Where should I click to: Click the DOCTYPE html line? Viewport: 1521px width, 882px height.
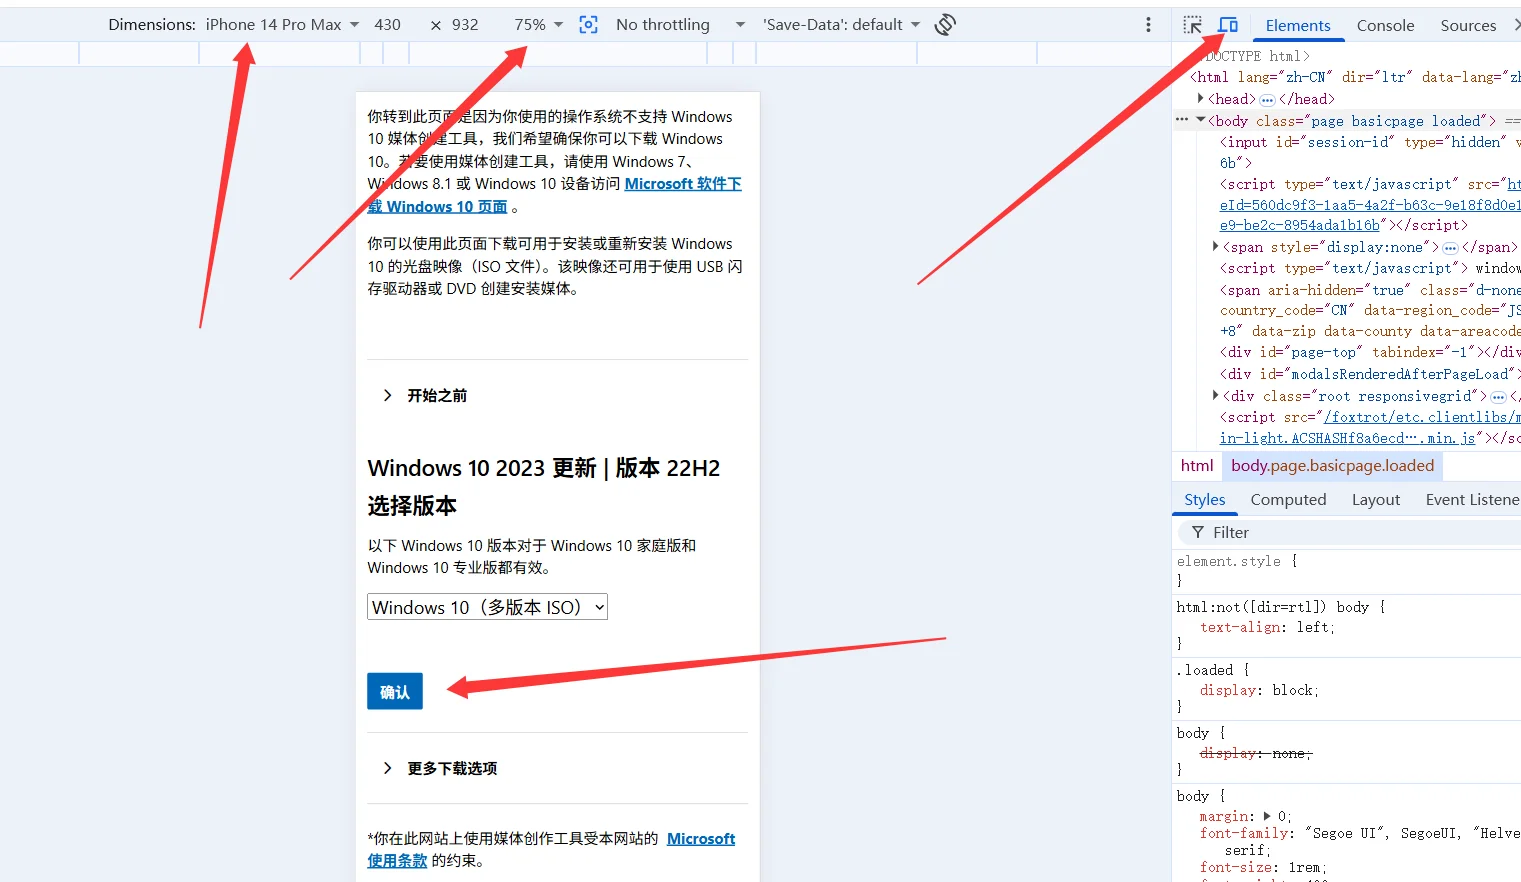pyautogui.click(x=1257, y=56)
